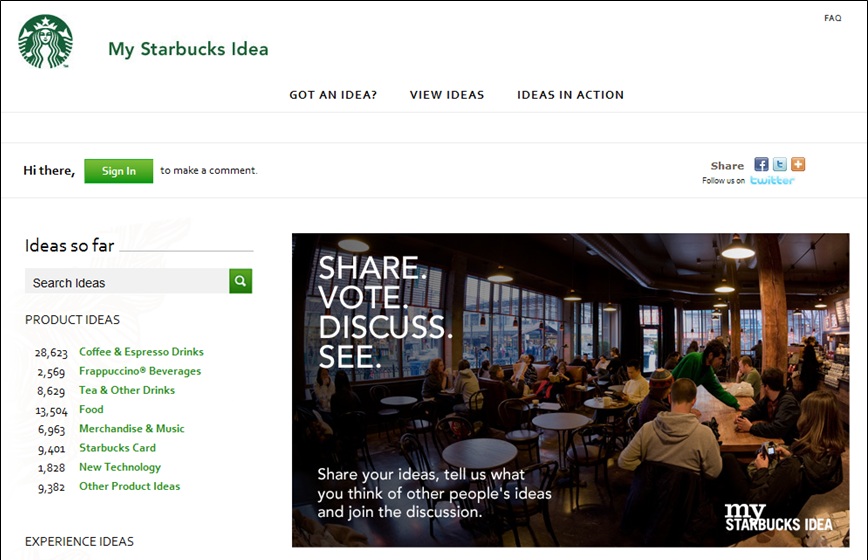Click the green Sign In button
Viewport: 868px width, 560px height.
tap(118, 171)
